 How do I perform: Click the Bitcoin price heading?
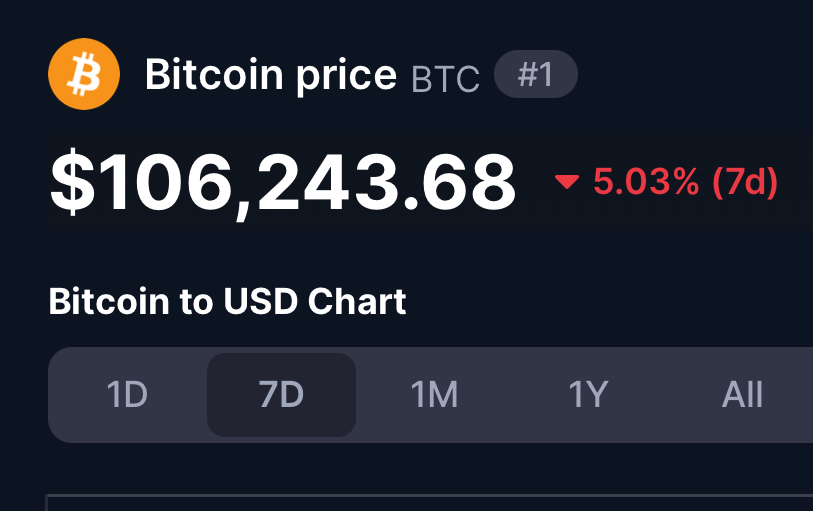271,75
